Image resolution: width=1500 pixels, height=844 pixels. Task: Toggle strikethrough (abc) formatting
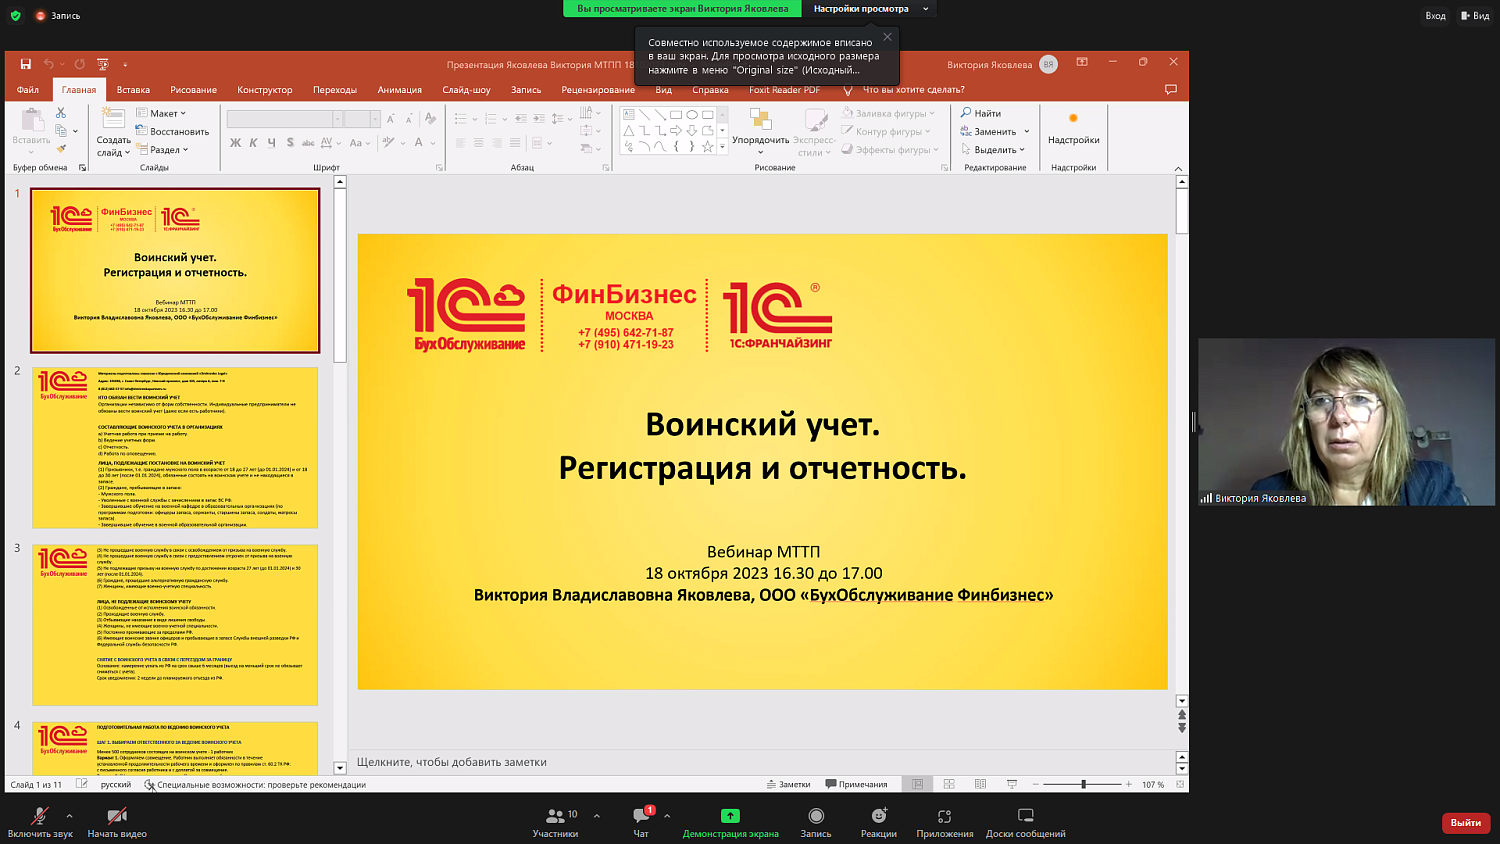click(x=308, y=143)
